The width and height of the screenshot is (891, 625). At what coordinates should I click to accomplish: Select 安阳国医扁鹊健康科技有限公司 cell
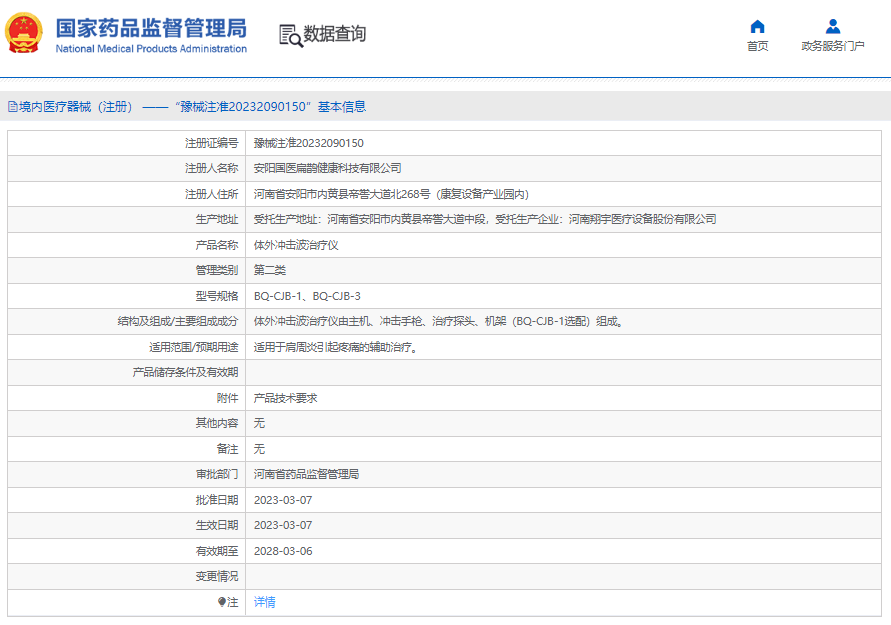click(327, 168)
